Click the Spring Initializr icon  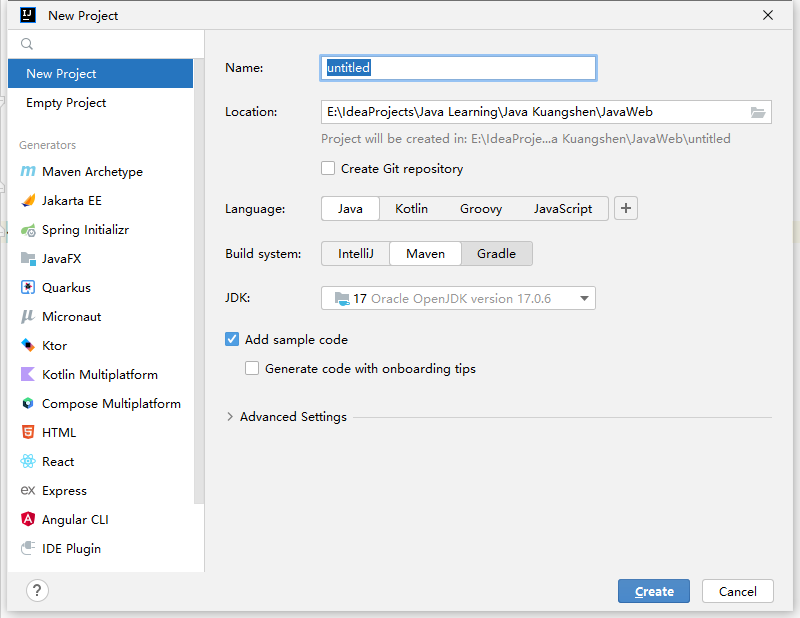tap(28, 230)
